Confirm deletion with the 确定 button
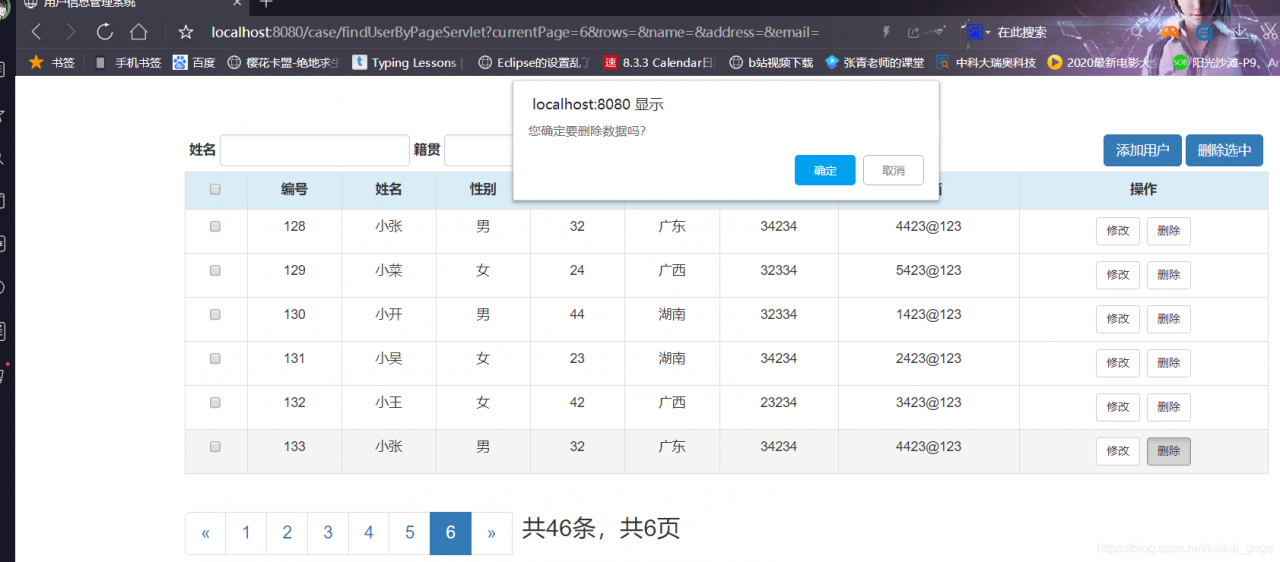The height and width of the screenshot is (562, 1280). click(x=825, y=170)
